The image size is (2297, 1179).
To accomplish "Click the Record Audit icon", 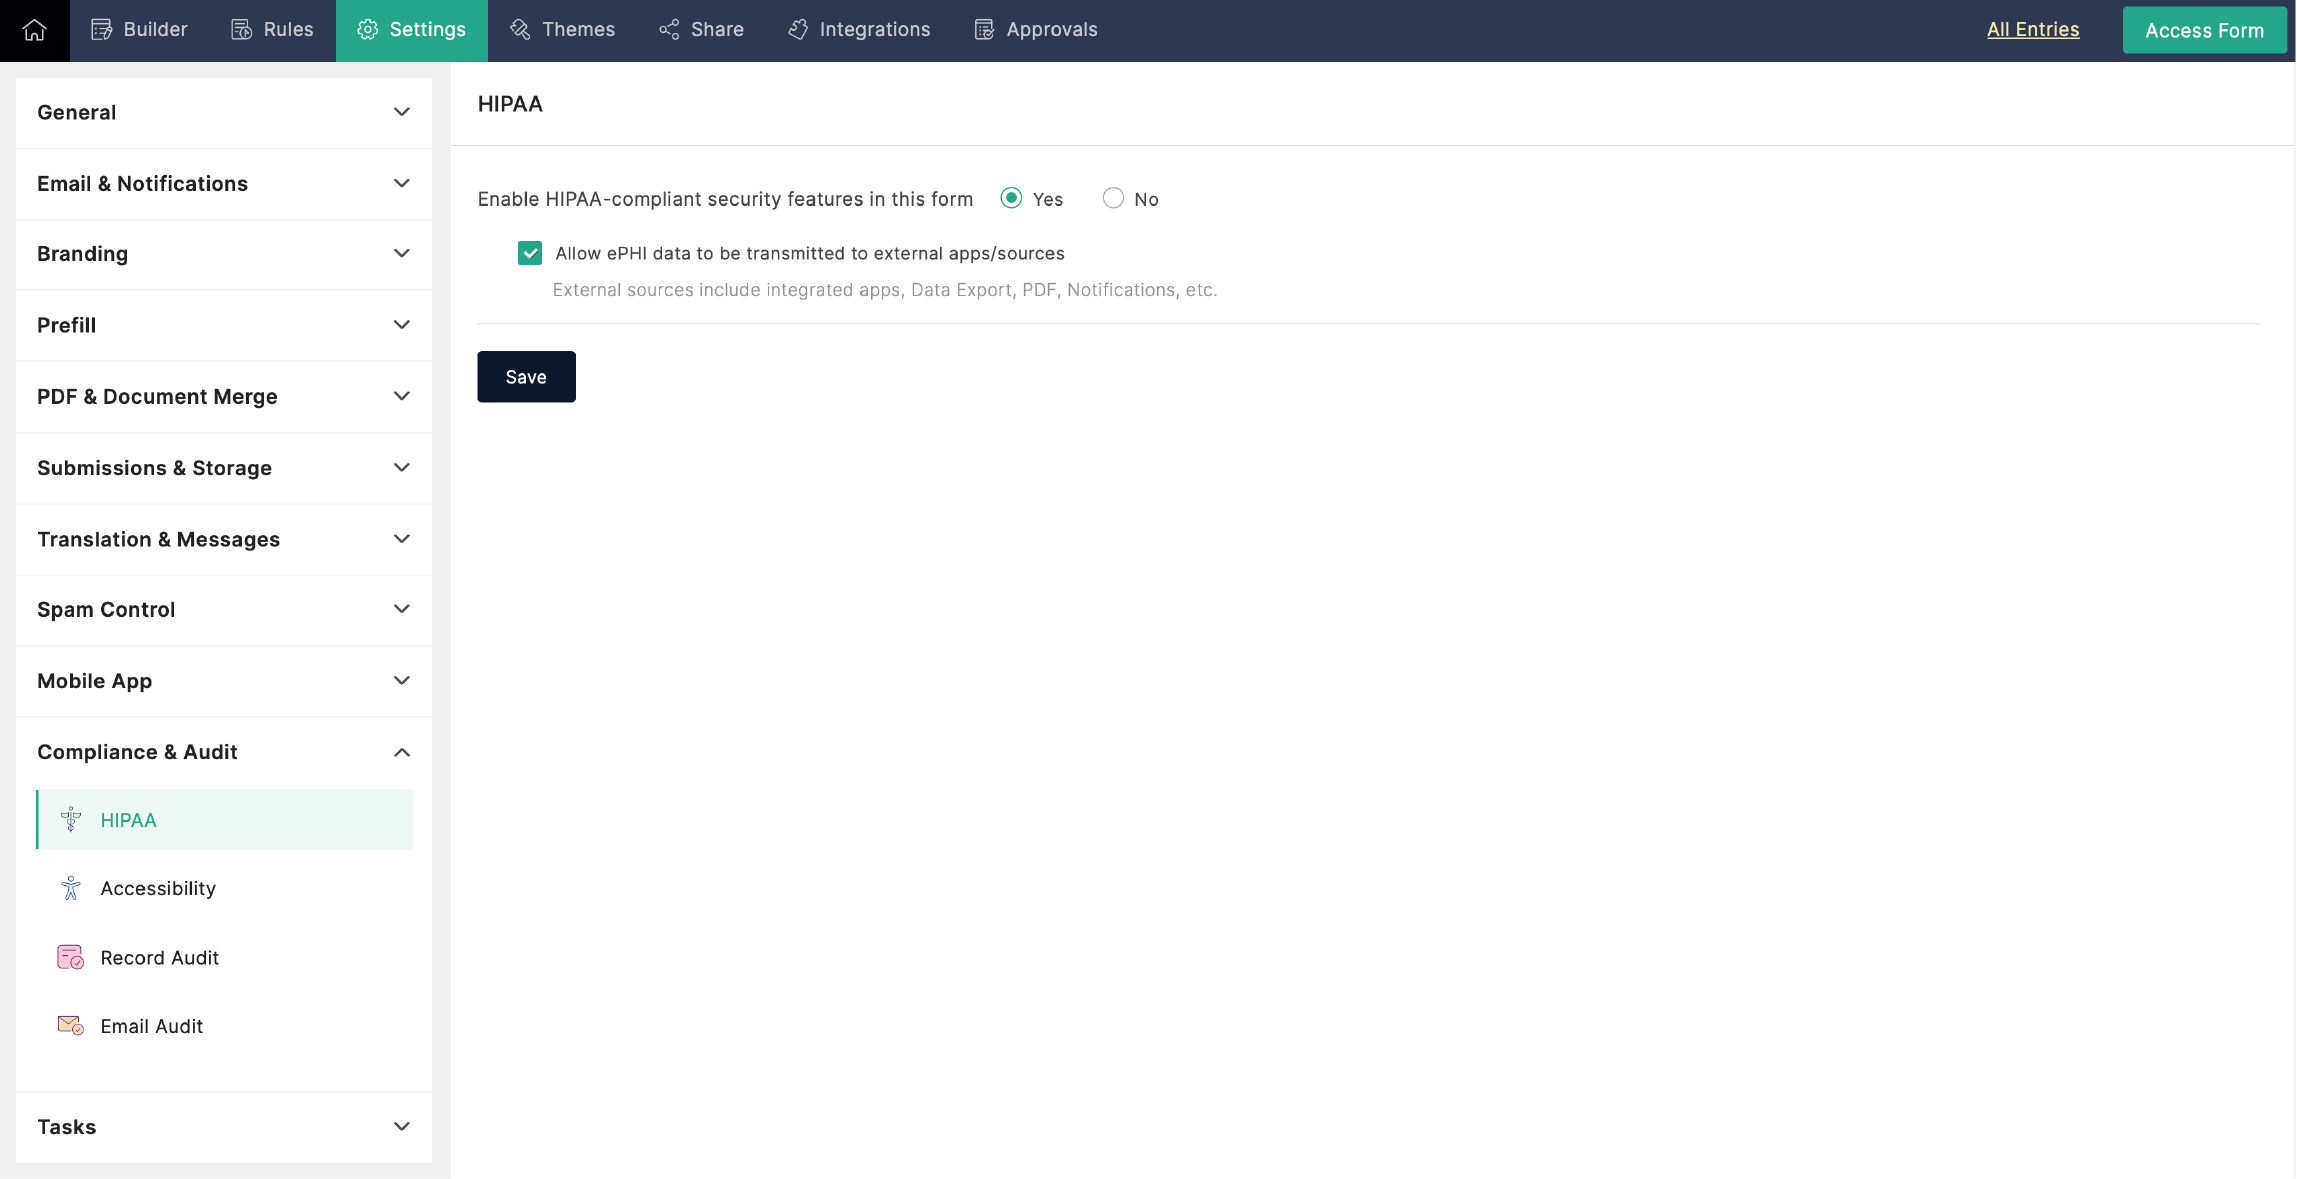I will pyautogui.click(x=70, y=957).
